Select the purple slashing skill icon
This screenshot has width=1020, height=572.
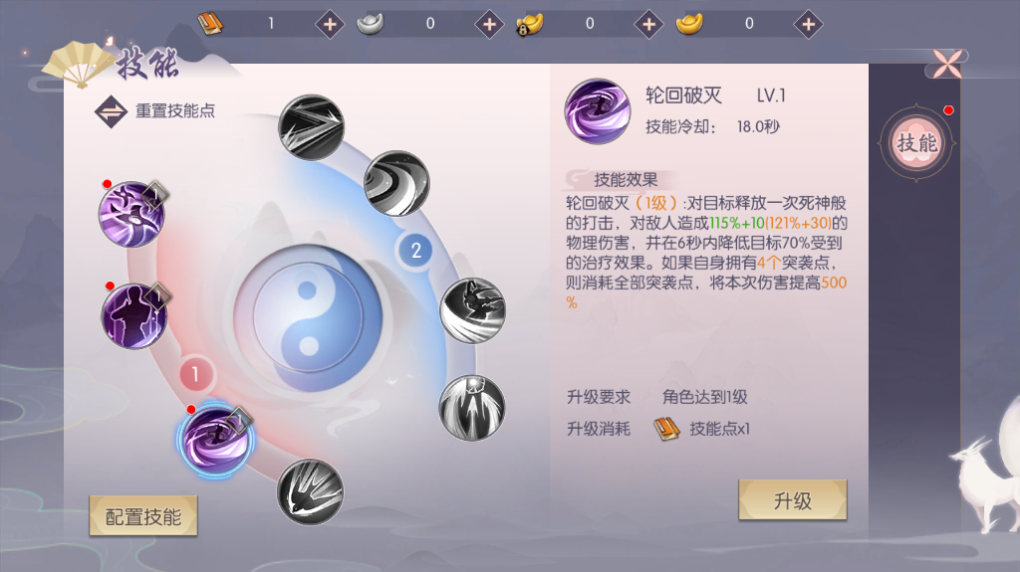click(x=131, y=214)
